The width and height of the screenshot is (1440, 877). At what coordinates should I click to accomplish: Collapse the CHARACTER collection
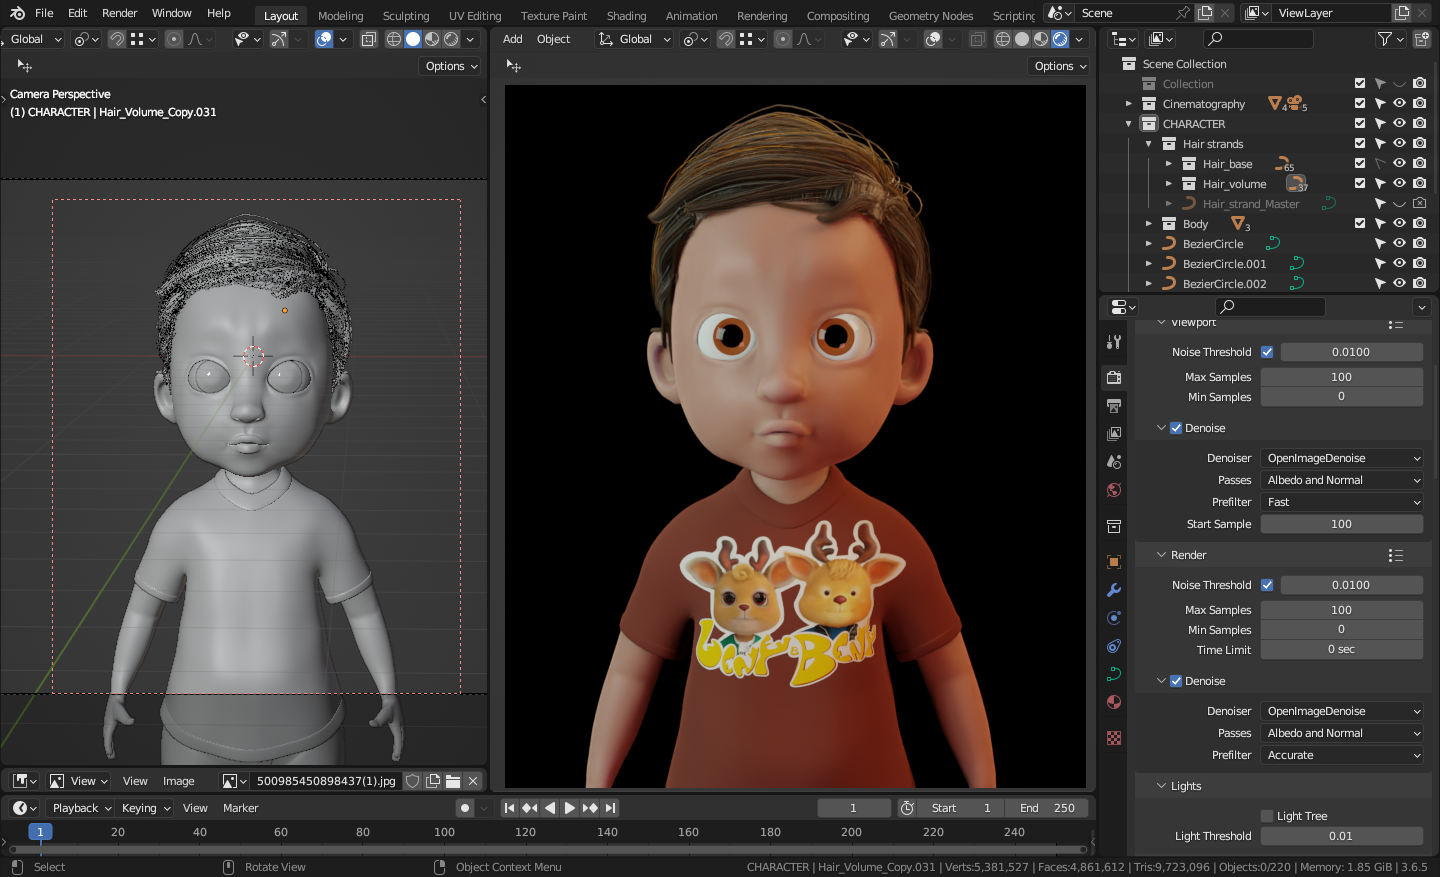click(x=1129, y=124)
